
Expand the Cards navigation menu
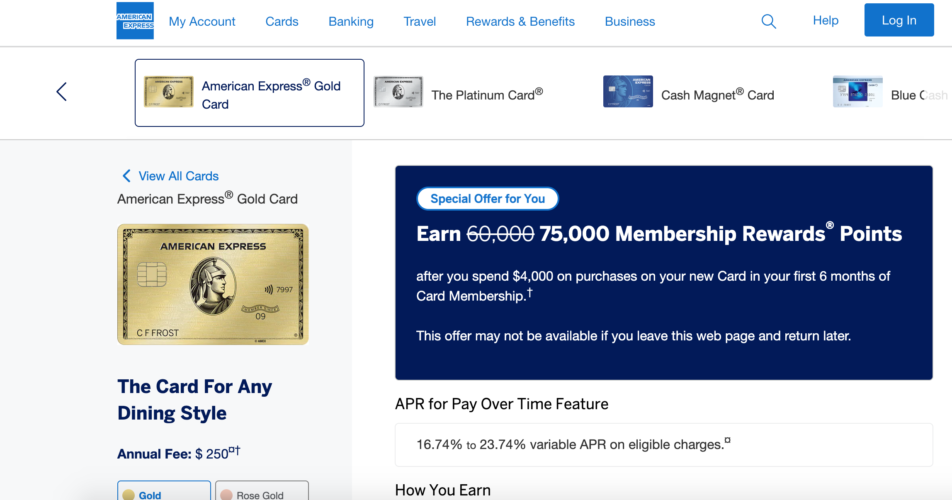pos(282,21)
